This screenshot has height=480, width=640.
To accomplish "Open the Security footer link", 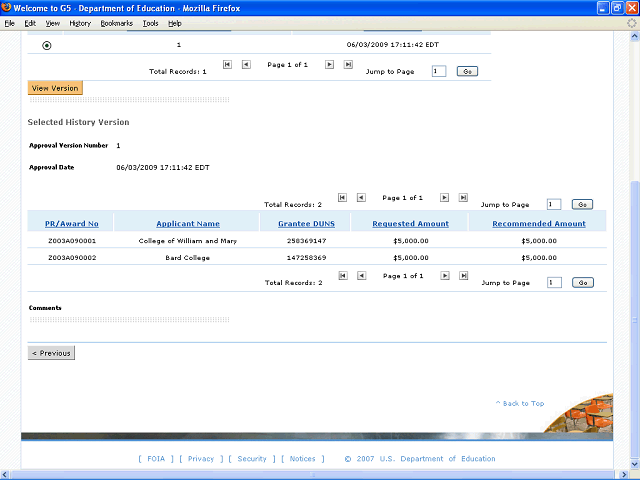I will pyautogui.click(x=252, y=459).
